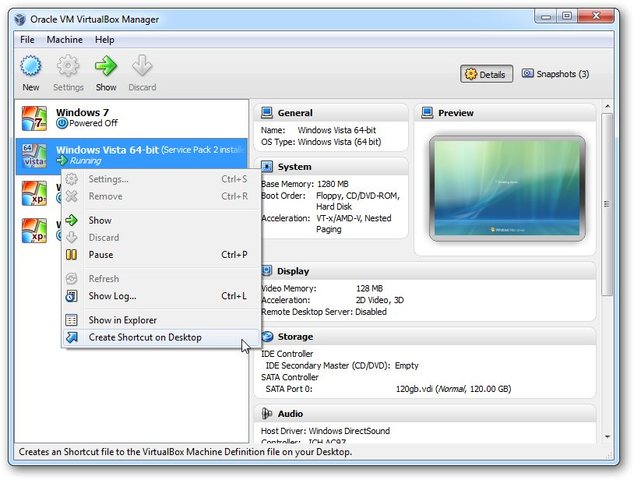
Task: Click the Create Shortcut arrow icon
Action: (x=72, y=337)
